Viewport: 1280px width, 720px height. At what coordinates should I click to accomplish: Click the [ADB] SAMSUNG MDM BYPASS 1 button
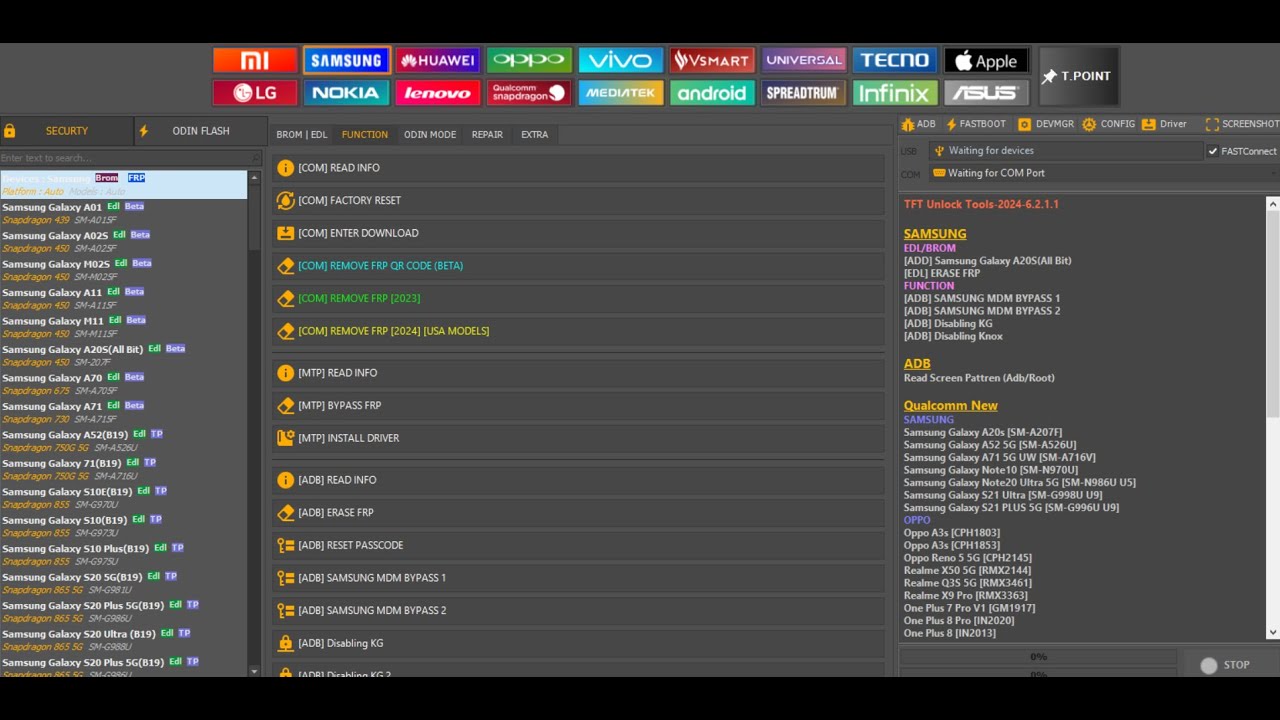578,578
